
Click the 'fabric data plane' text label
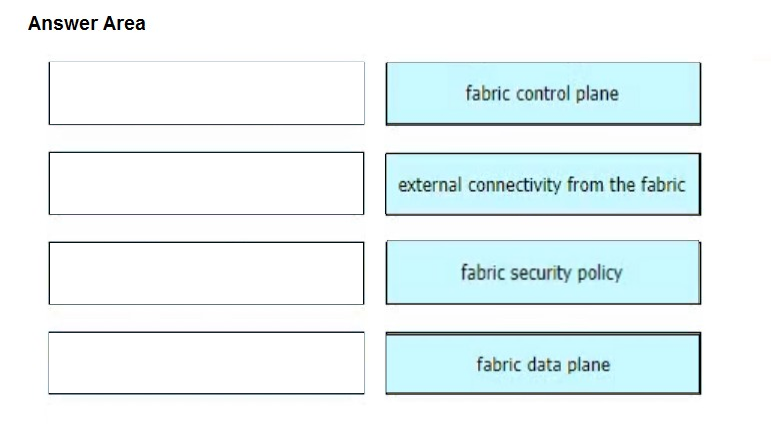[x=543, y=364]
